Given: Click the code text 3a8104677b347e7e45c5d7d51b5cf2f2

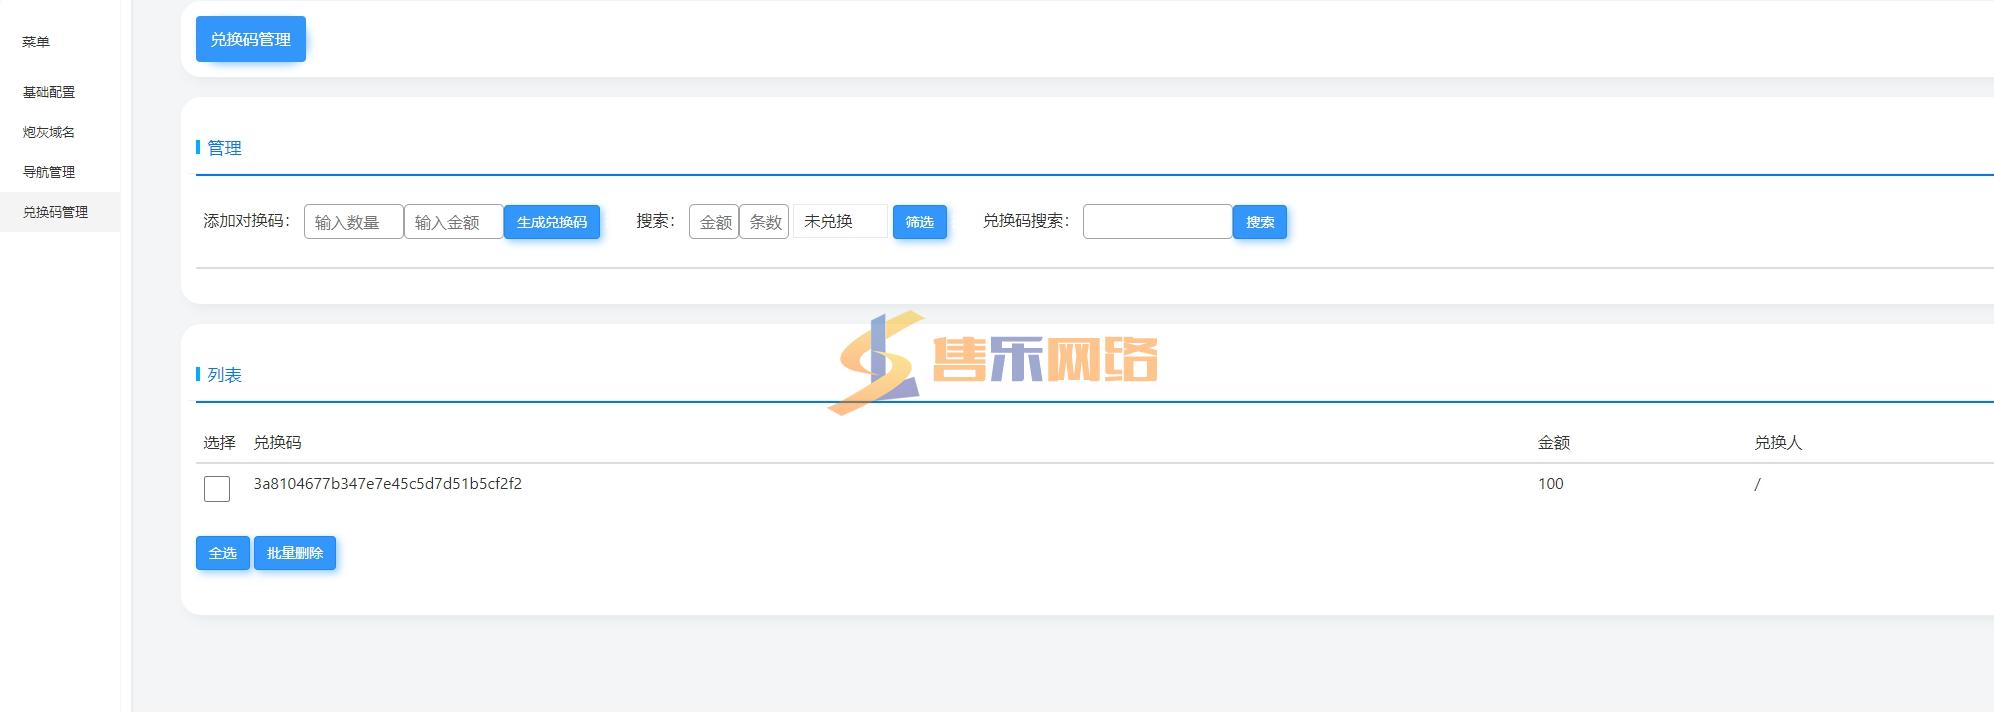Looking at the screenshot, I should 388,484.
